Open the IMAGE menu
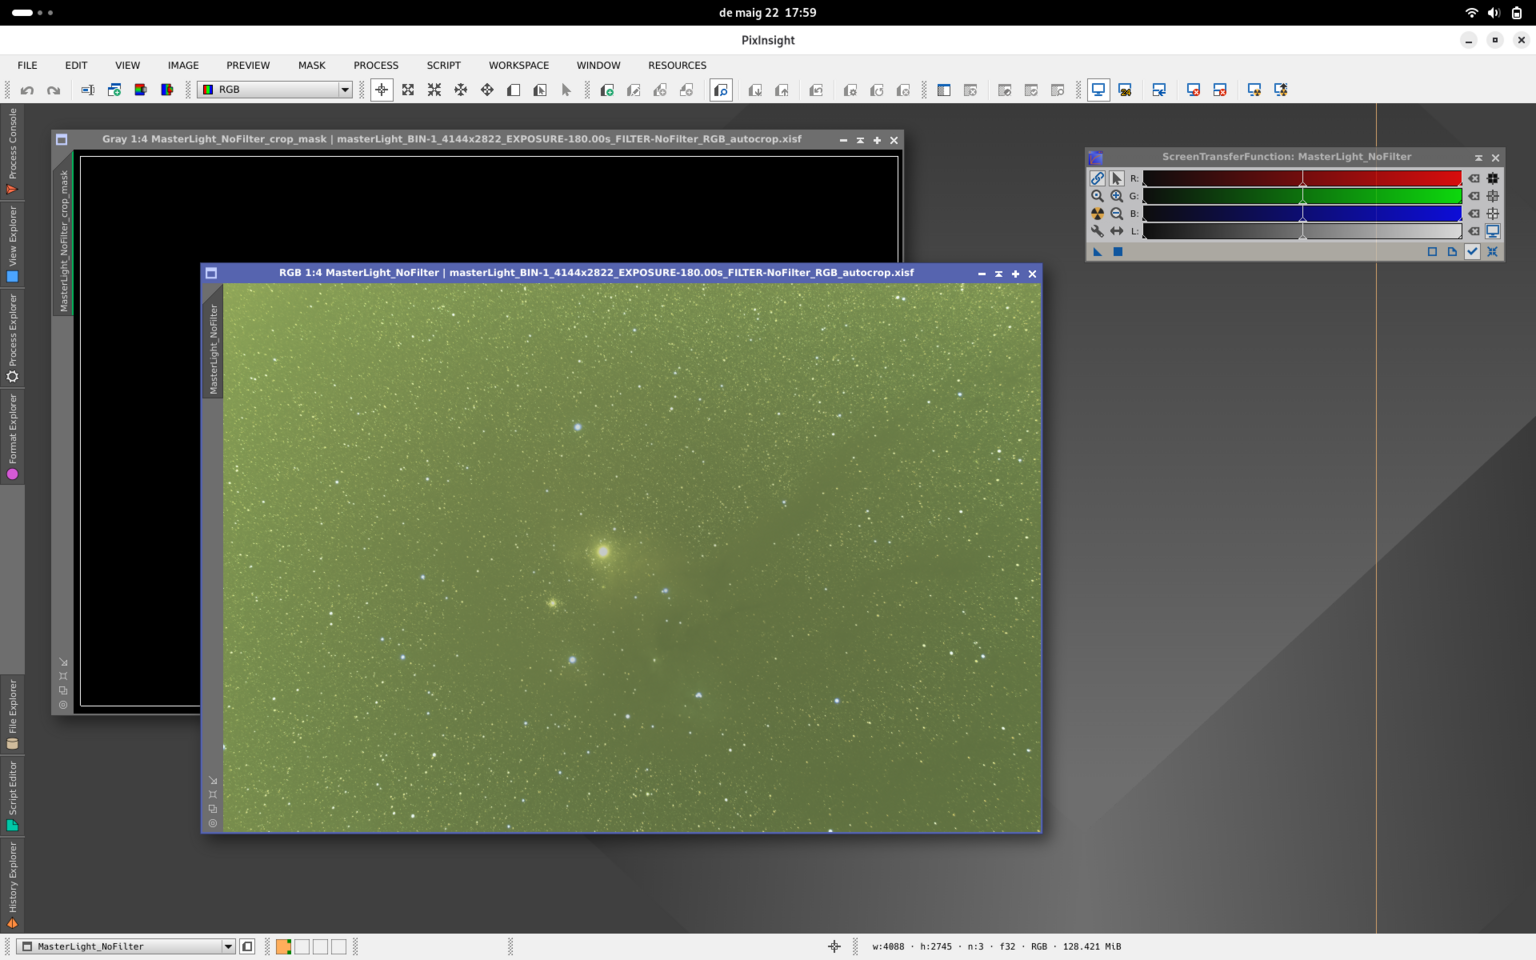1536x960 pixels. [x=183, y=65]
